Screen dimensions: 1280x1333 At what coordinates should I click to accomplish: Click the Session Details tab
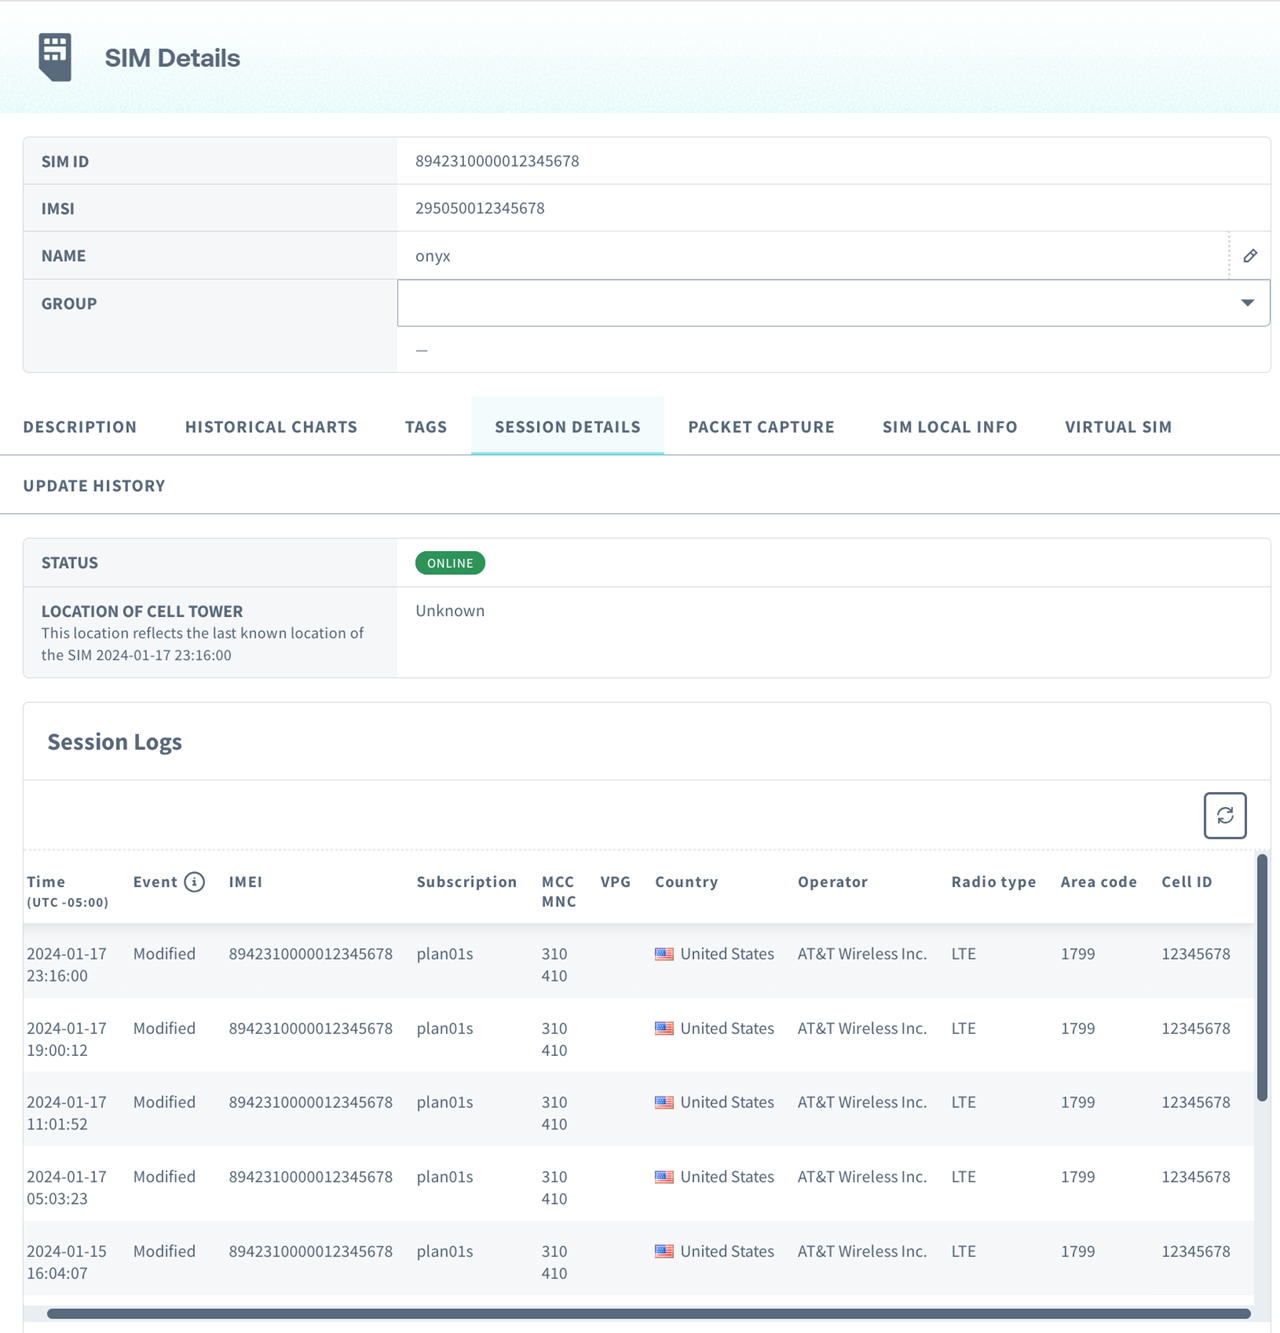pyautogui.click(x=567, y=427)
